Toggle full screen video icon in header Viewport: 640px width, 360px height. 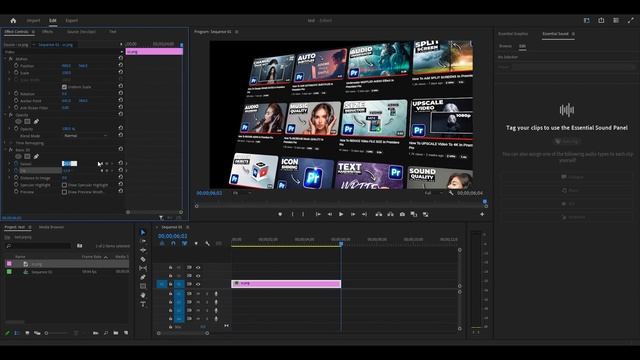pos(631,20)
